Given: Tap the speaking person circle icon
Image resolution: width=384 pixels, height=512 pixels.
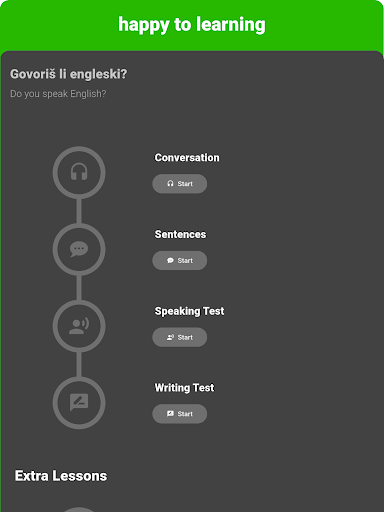Looking at the screenshot, I should (79, 326).
